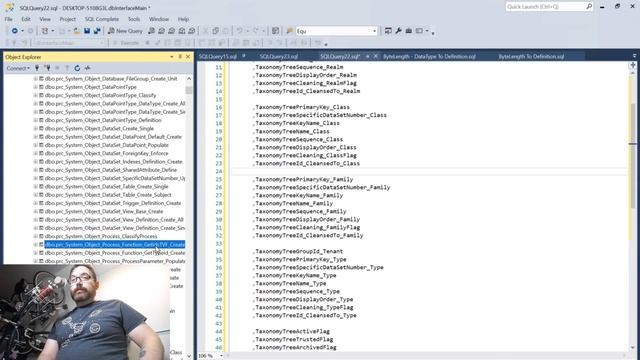This screenshot has height=360, width=640.
Task: Click the Copy icon in toolbar
Action: 216,31
